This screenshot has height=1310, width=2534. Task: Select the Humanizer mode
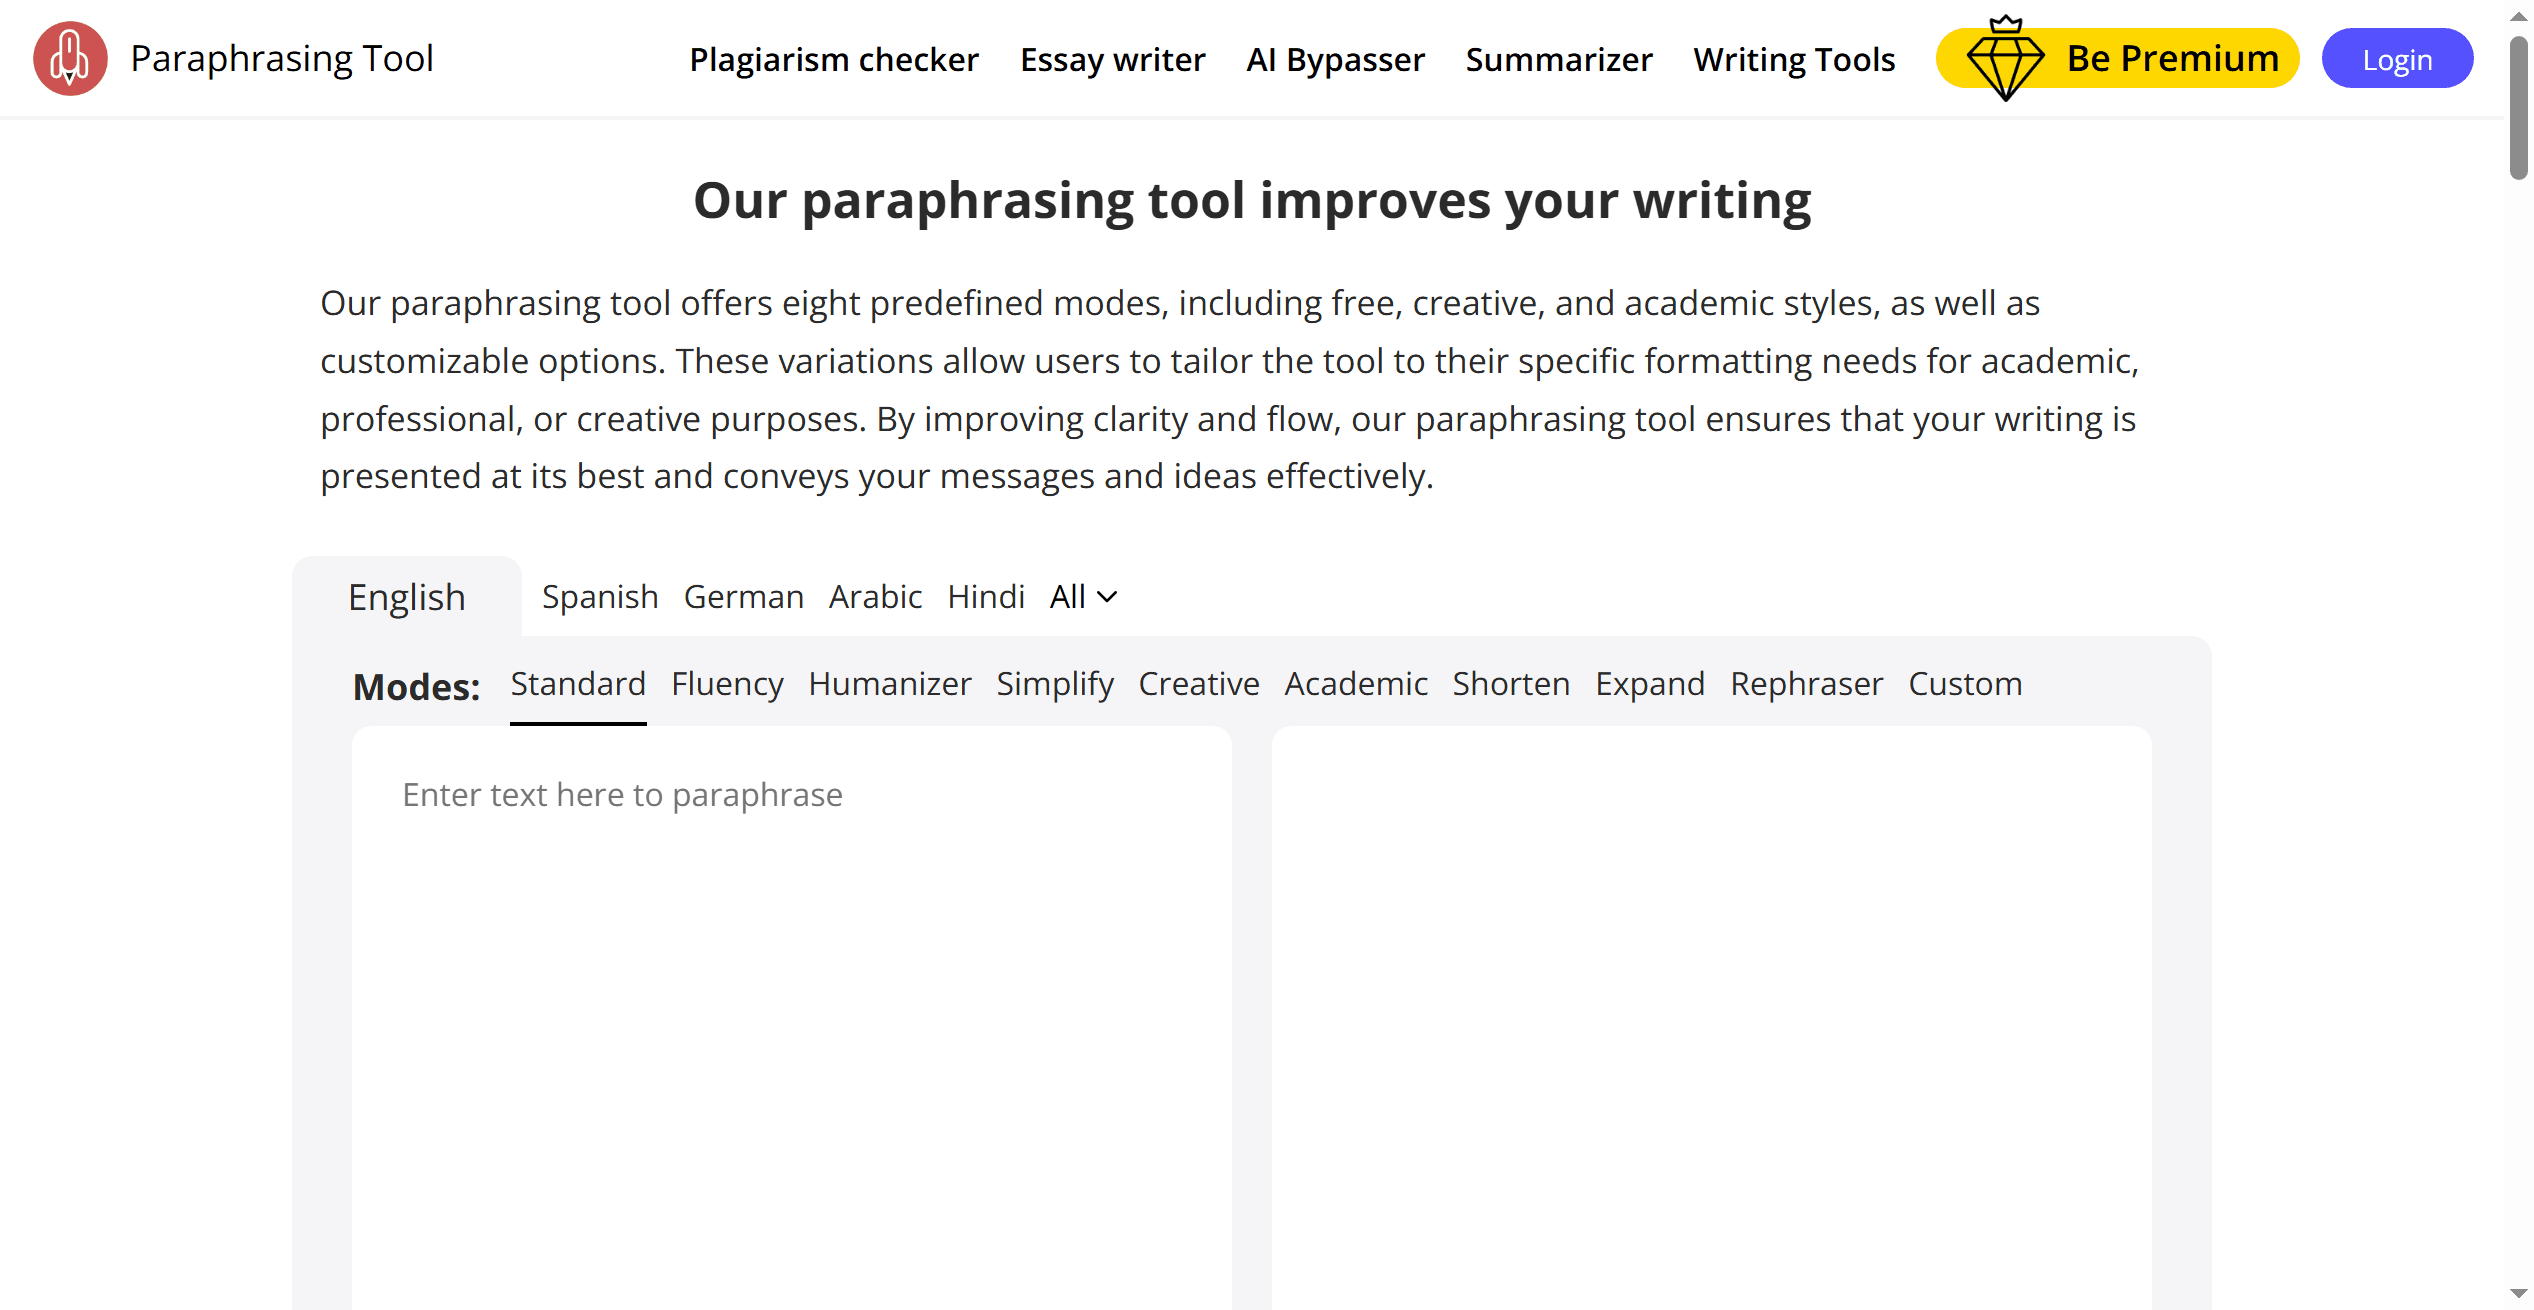[x=889, y=684]
